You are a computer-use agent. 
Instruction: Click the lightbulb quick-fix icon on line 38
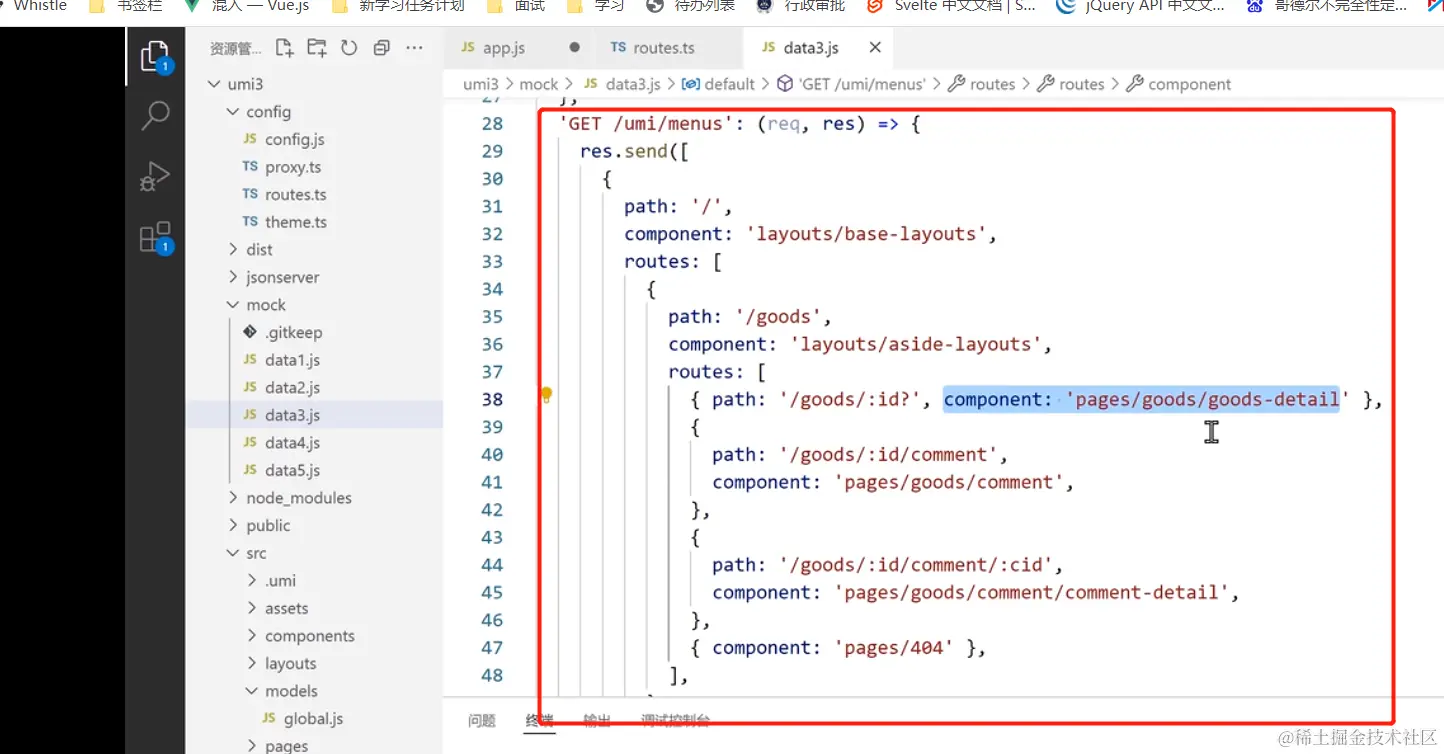546,396
